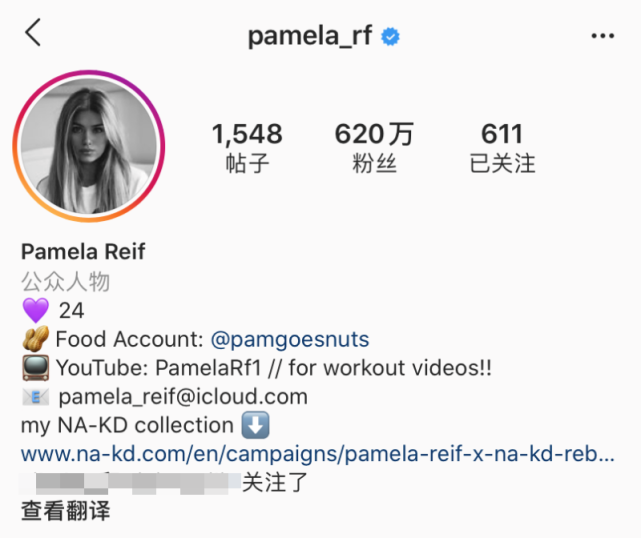641x538 pixels.
Task: Open the @pamgoesnuts food account mention
Action: 290,339
